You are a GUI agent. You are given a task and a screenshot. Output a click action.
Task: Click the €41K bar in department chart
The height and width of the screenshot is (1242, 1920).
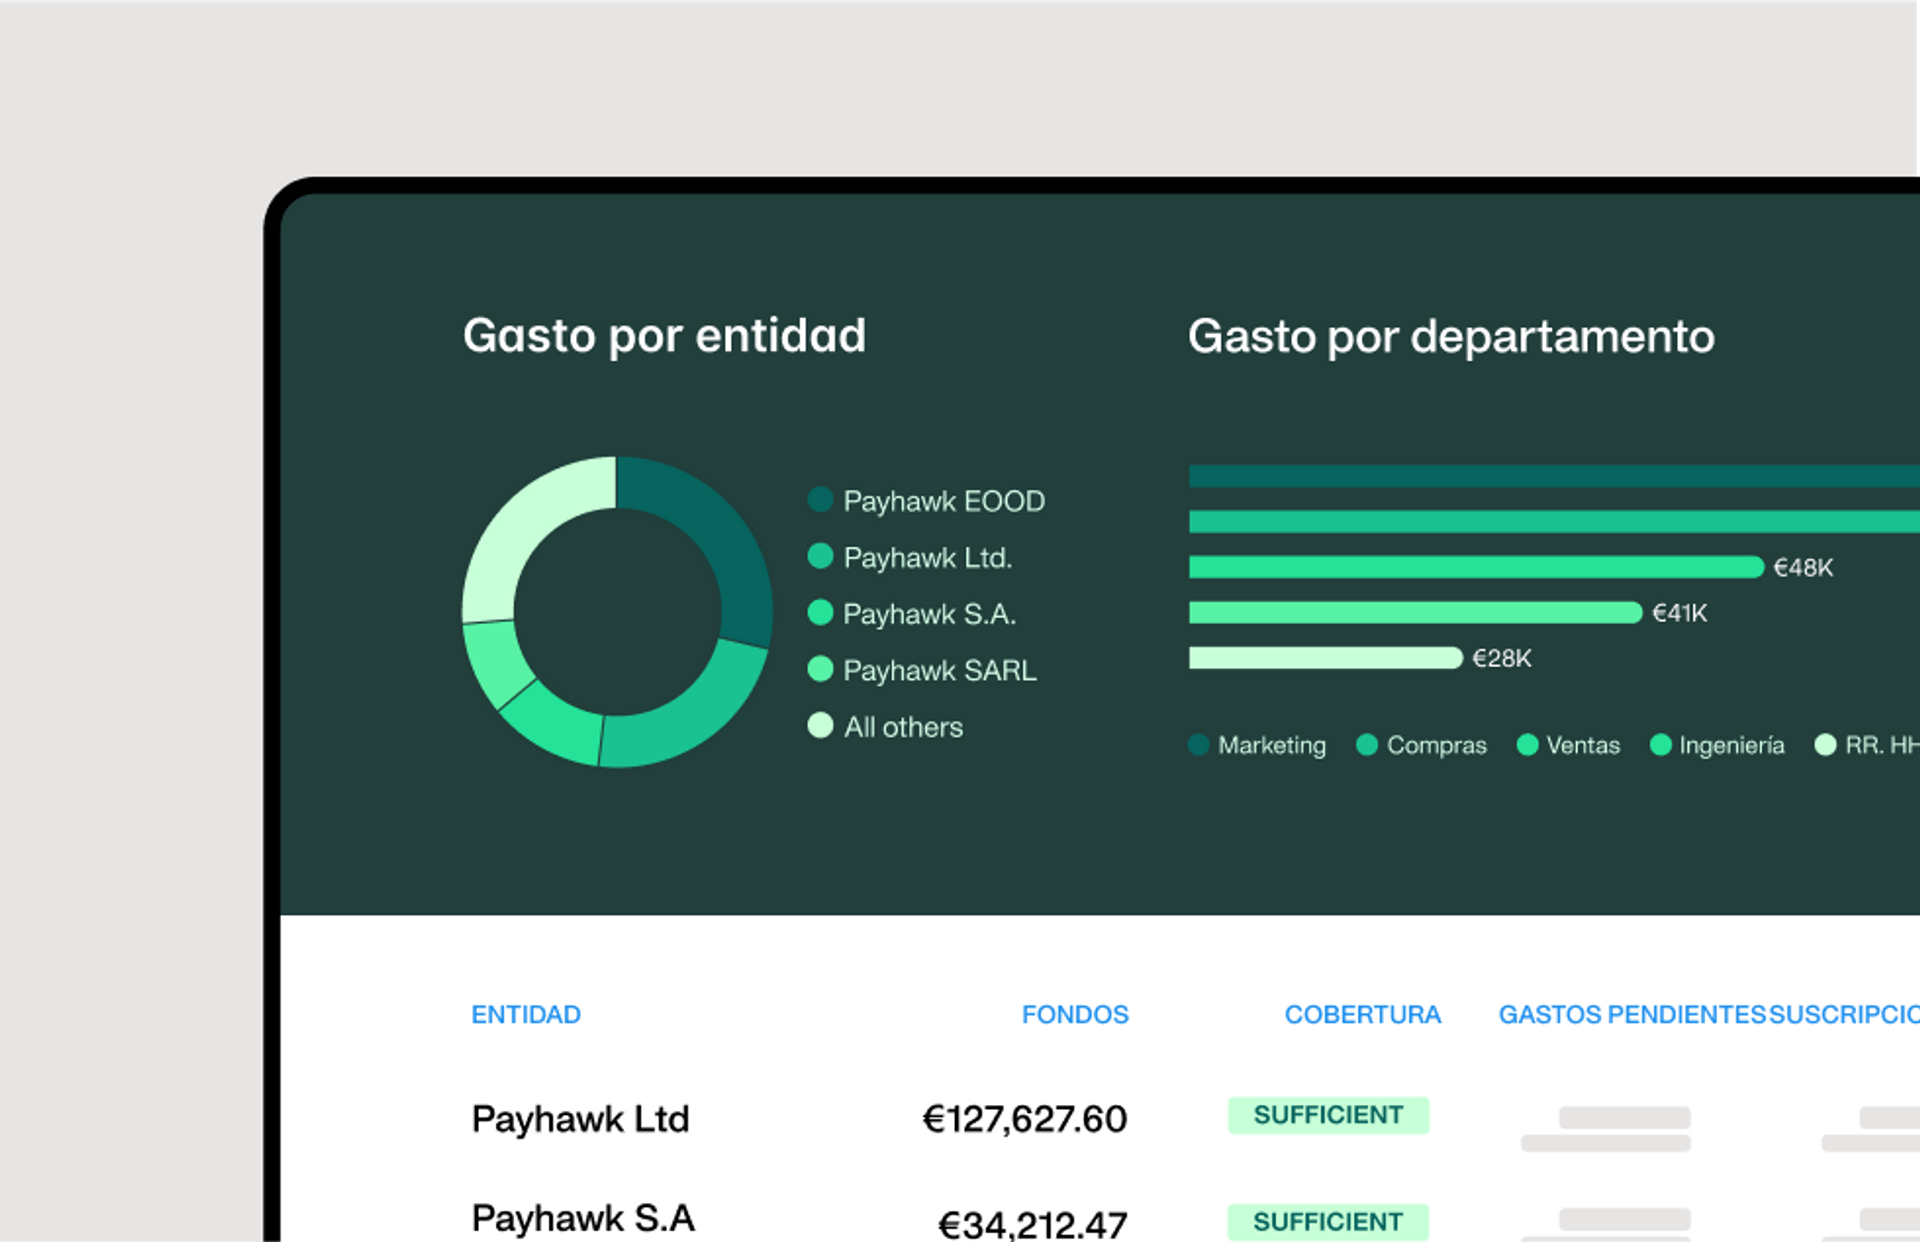(1415, 612)
